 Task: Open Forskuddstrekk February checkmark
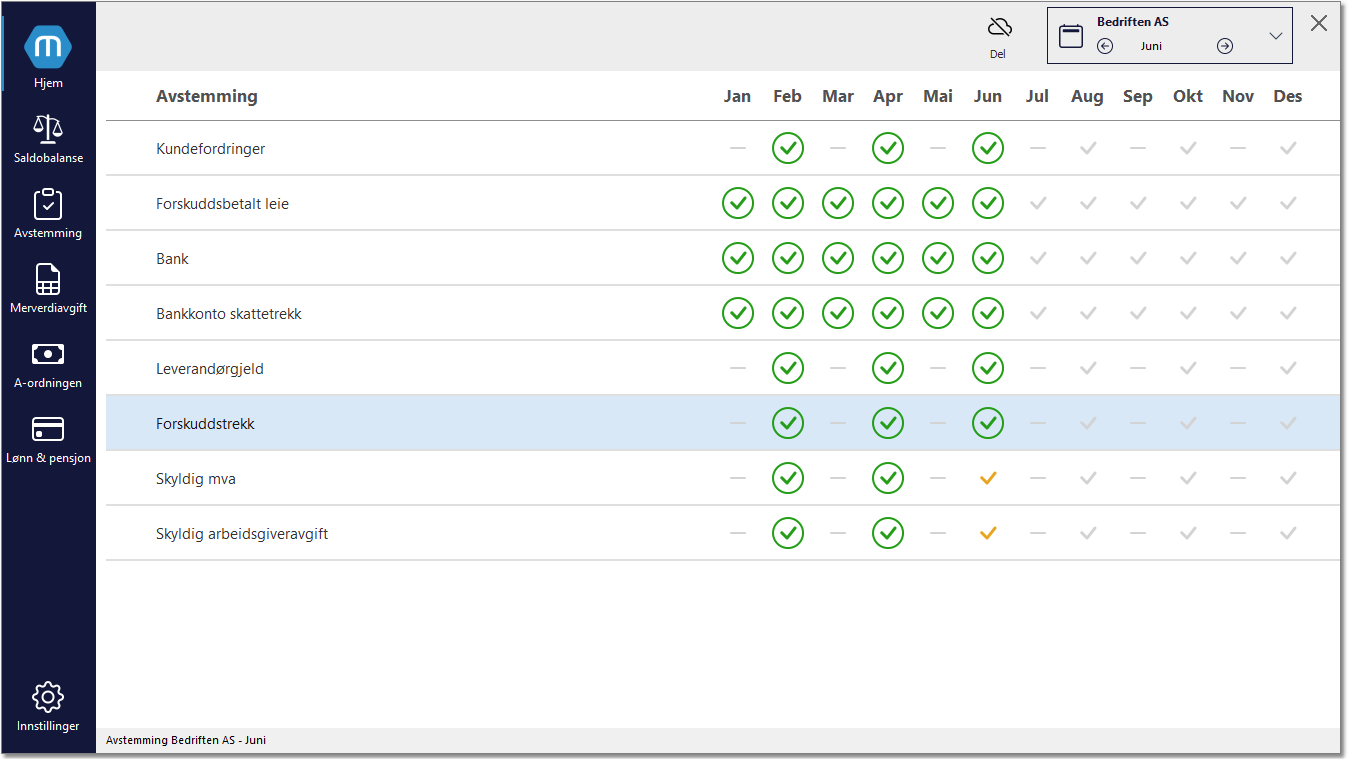(x=788, y=423)
